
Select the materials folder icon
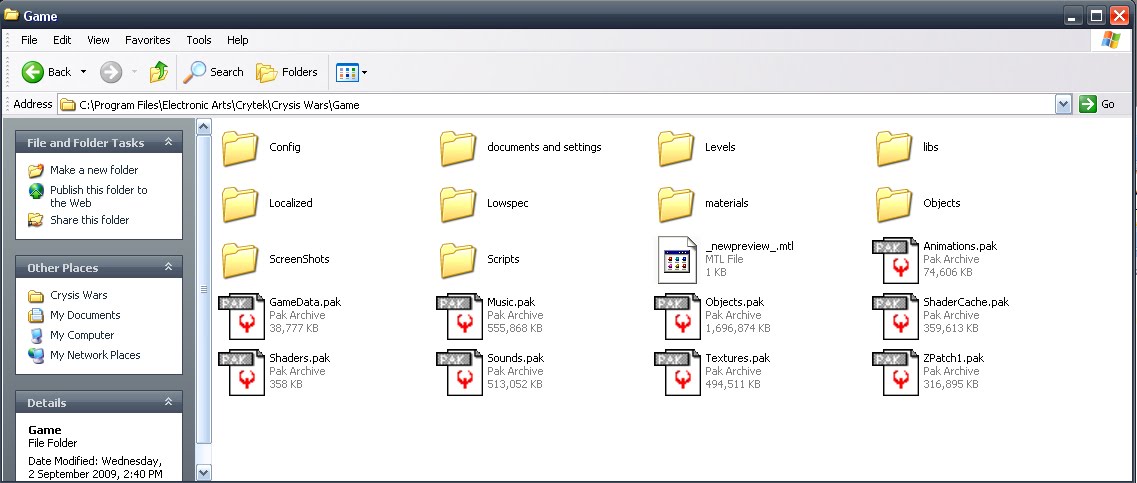[676, 204]
